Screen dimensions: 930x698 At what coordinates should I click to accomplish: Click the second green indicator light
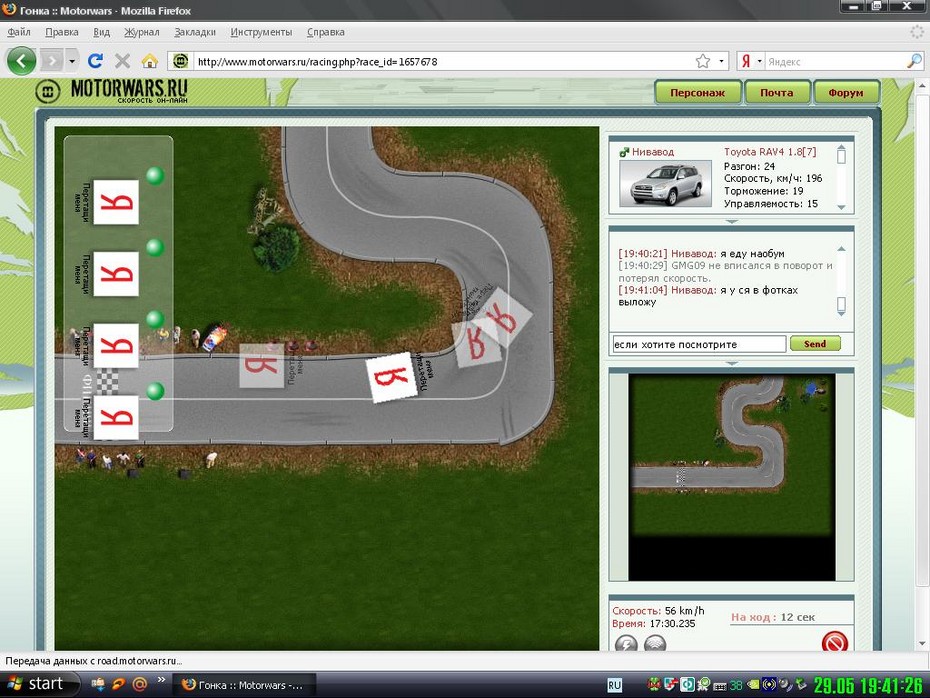(x=155, y=247)
